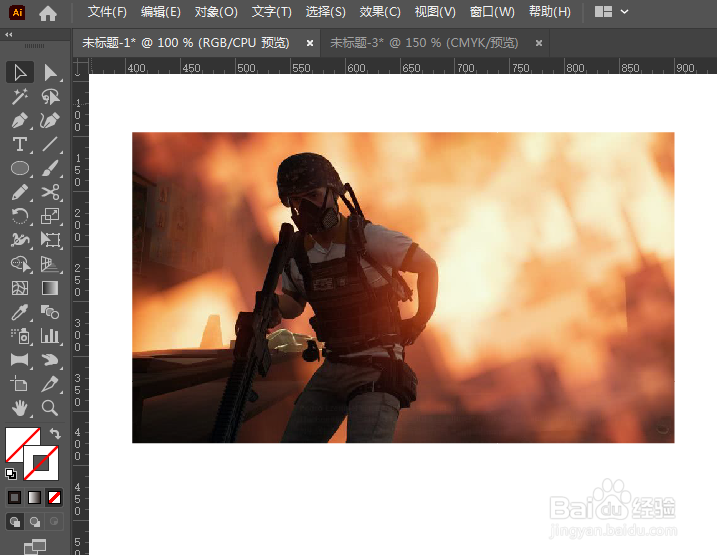Viewport: 717px width, 555px height.
Task: Open the 对象(O) menu
Action: (216, 12)
